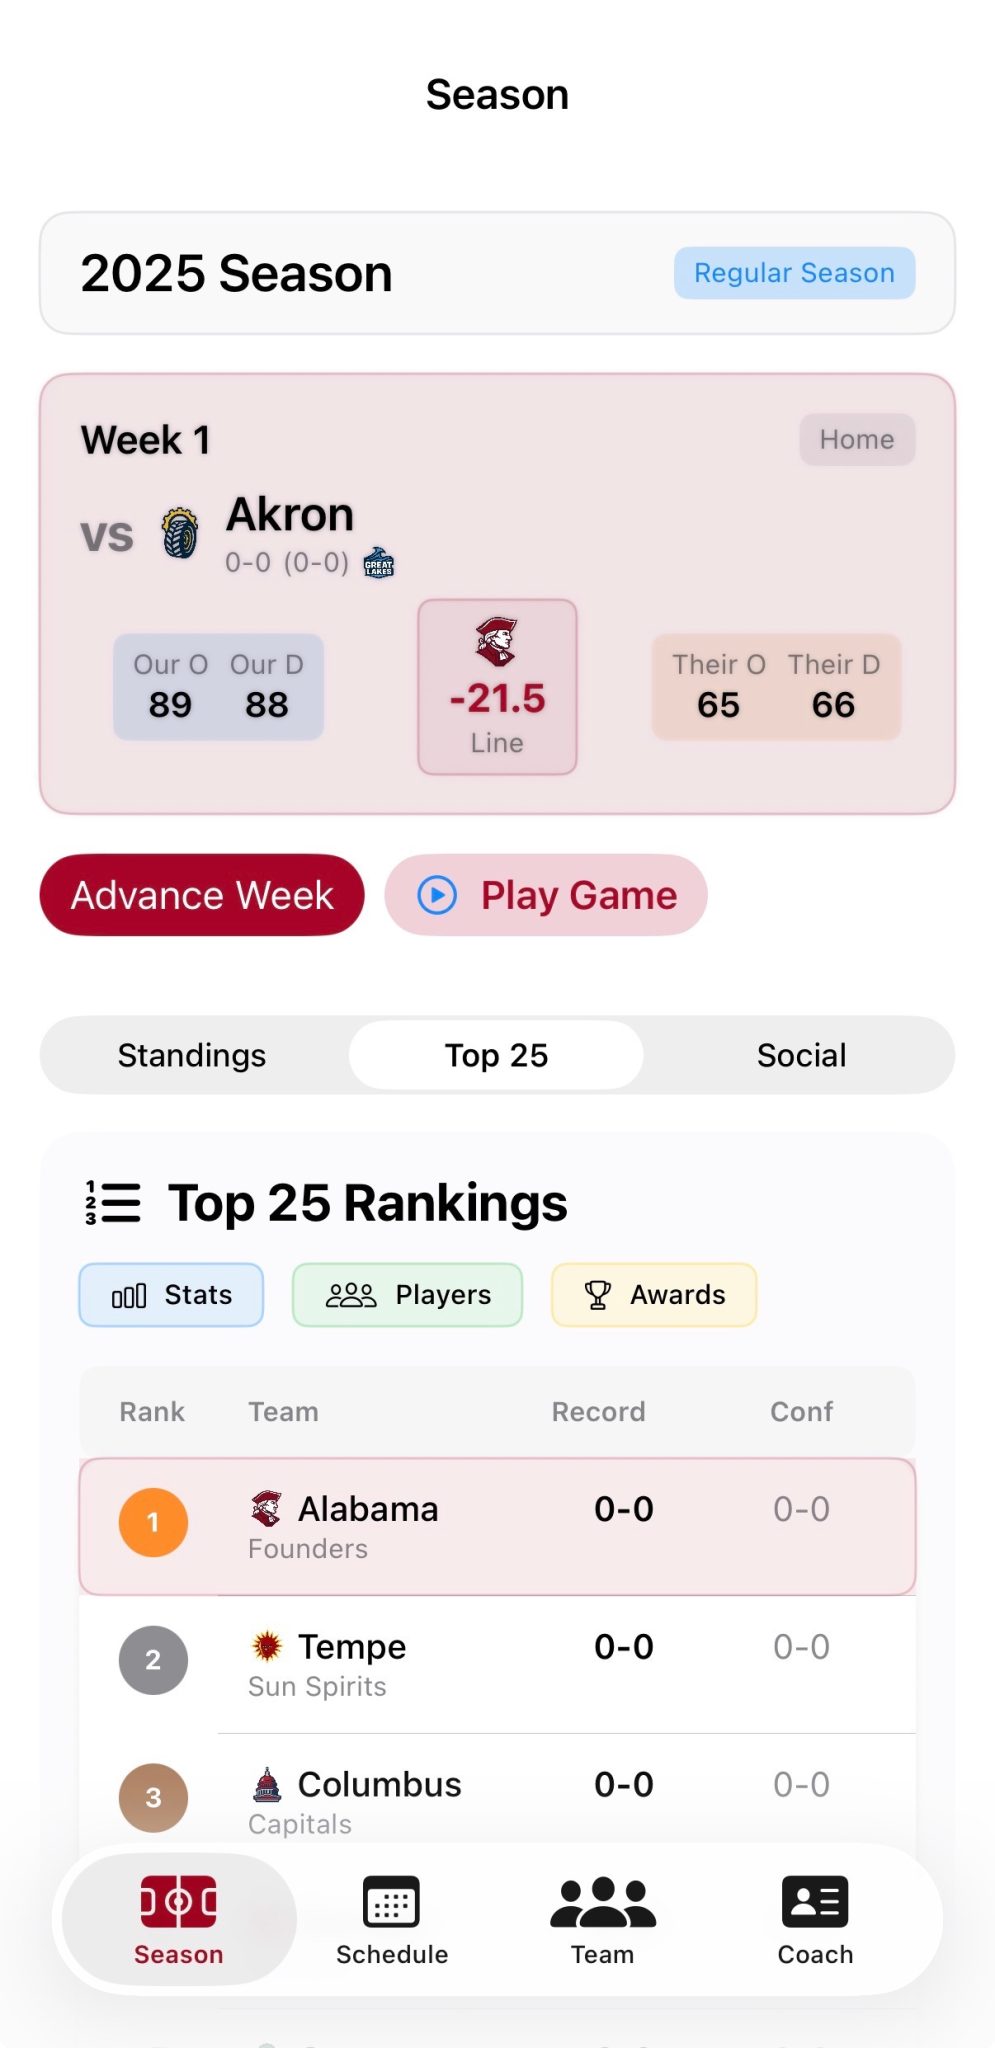Tap the Season field icon in the bottom bar

(179, 1901)
